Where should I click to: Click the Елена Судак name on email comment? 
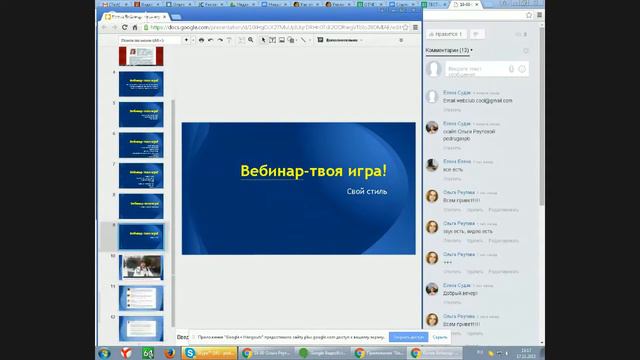point(457,93)
